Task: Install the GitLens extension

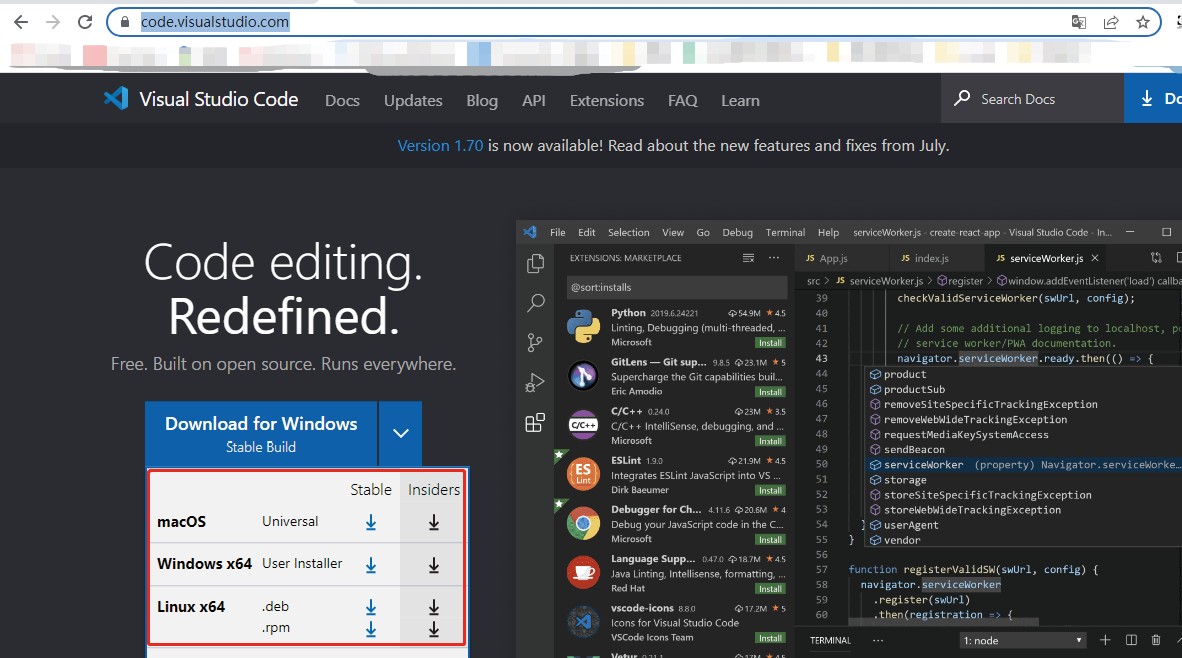Action: [770, 392]
